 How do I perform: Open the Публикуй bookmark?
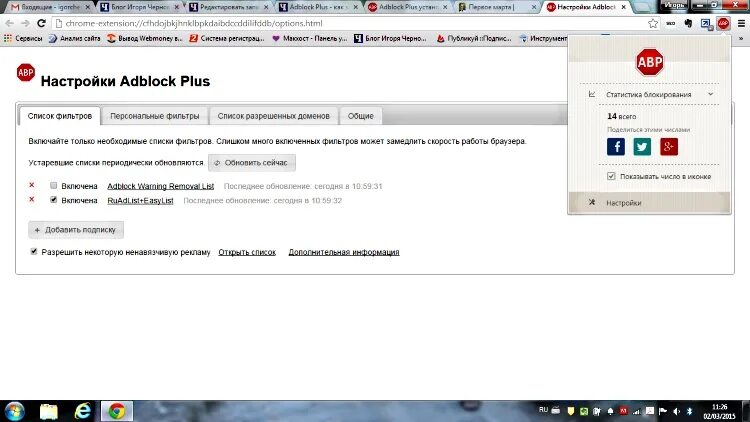(x=474, y=38)
